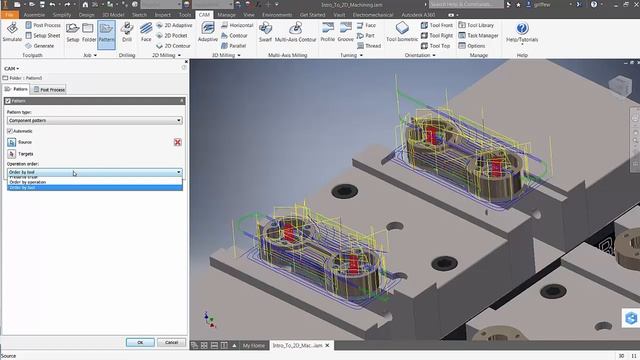Select the turning Profile operation
Image resolution: width=640 pixels, height=360 pixels.
(327, 32)
